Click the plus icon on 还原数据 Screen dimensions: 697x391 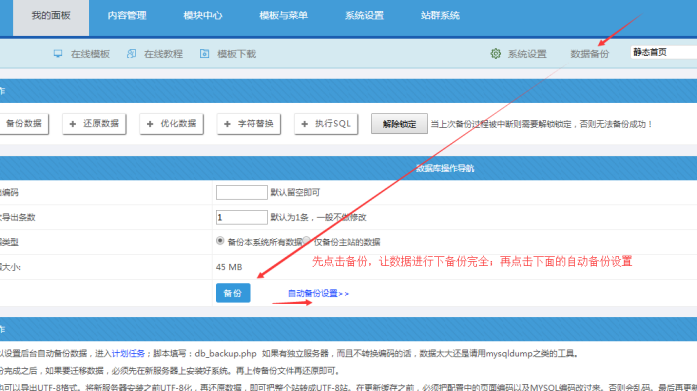[x=73, y=124]
